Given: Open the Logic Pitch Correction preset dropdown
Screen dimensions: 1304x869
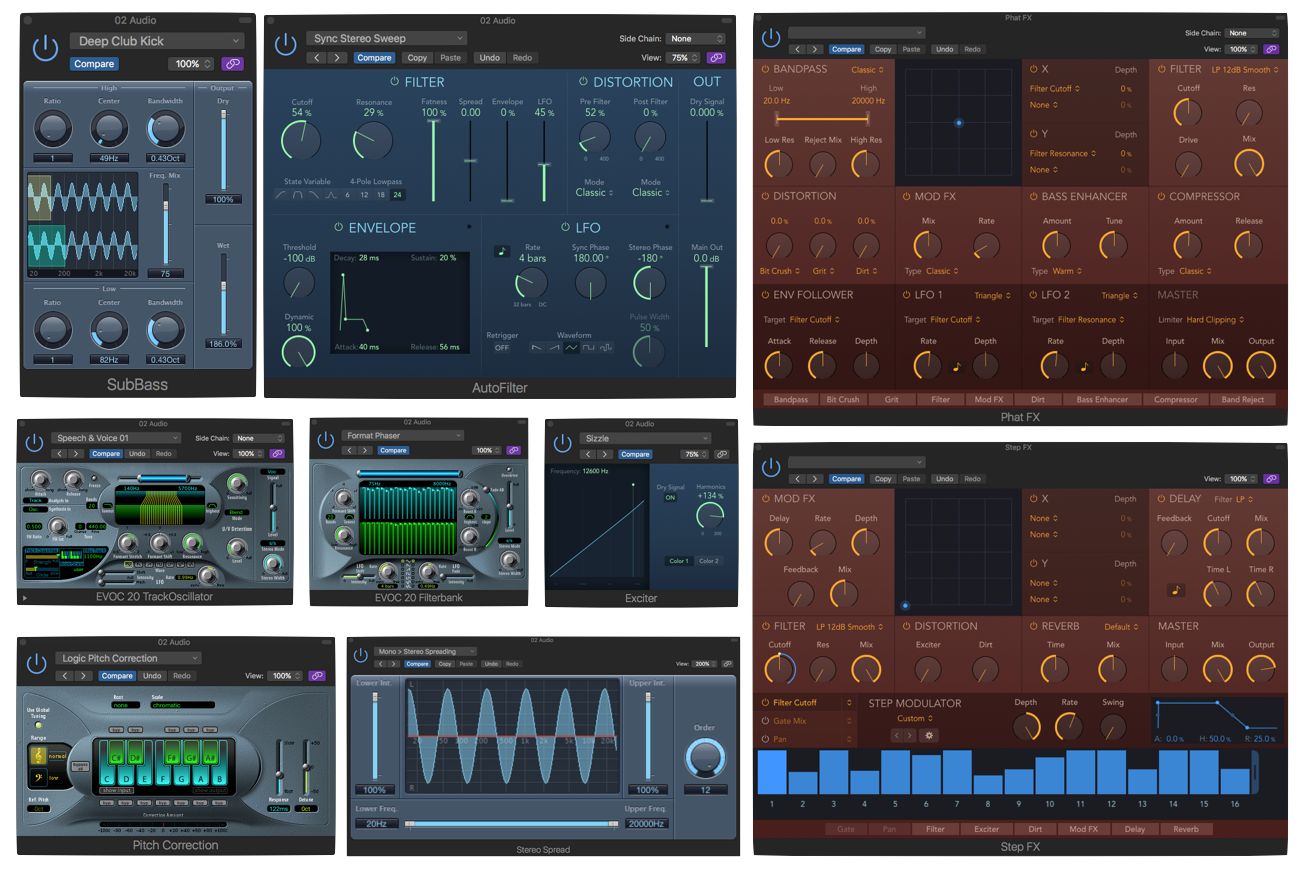Looking at the screenshot, I should (128, 658).
